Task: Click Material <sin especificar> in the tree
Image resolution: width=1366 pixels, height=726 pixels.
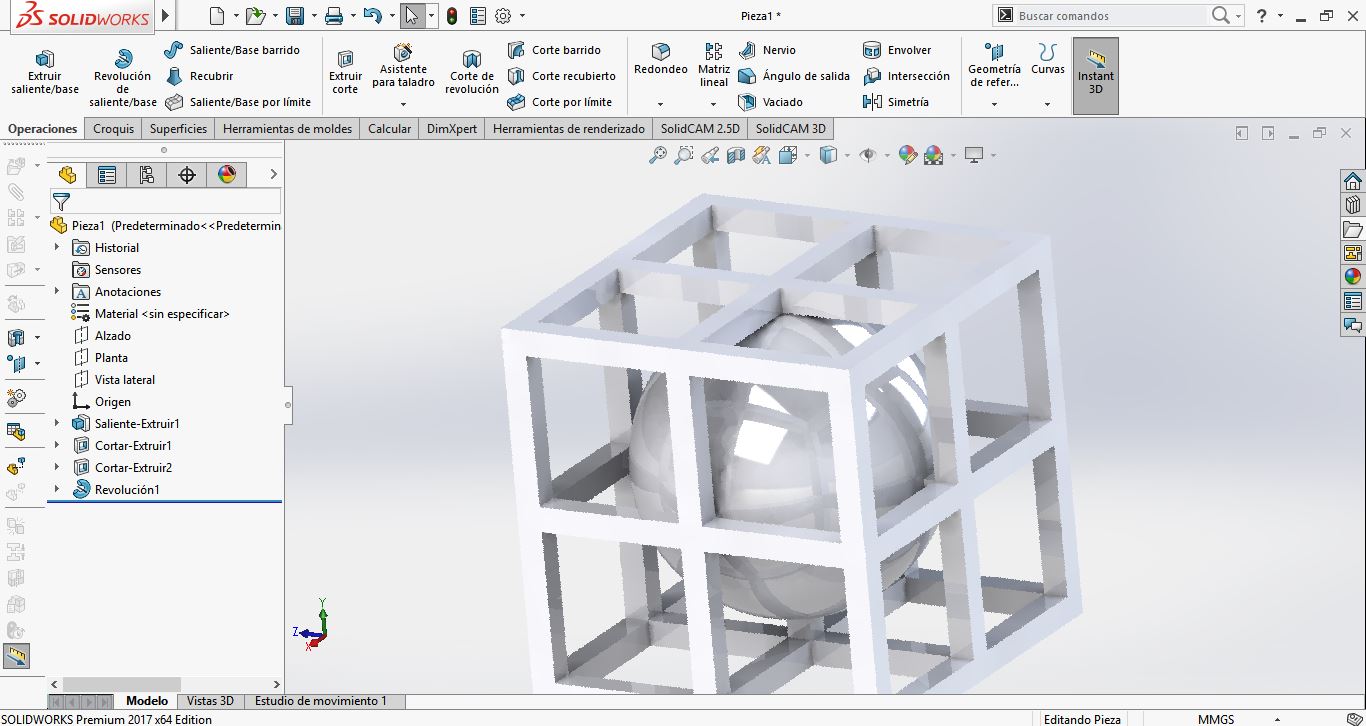Action: 162,314
